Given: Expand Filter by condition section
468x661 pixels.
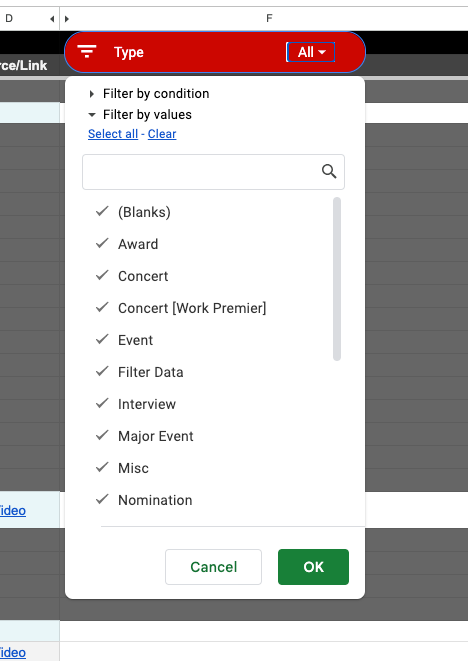Looking at the screenshot, I should [x=149, y=94].
